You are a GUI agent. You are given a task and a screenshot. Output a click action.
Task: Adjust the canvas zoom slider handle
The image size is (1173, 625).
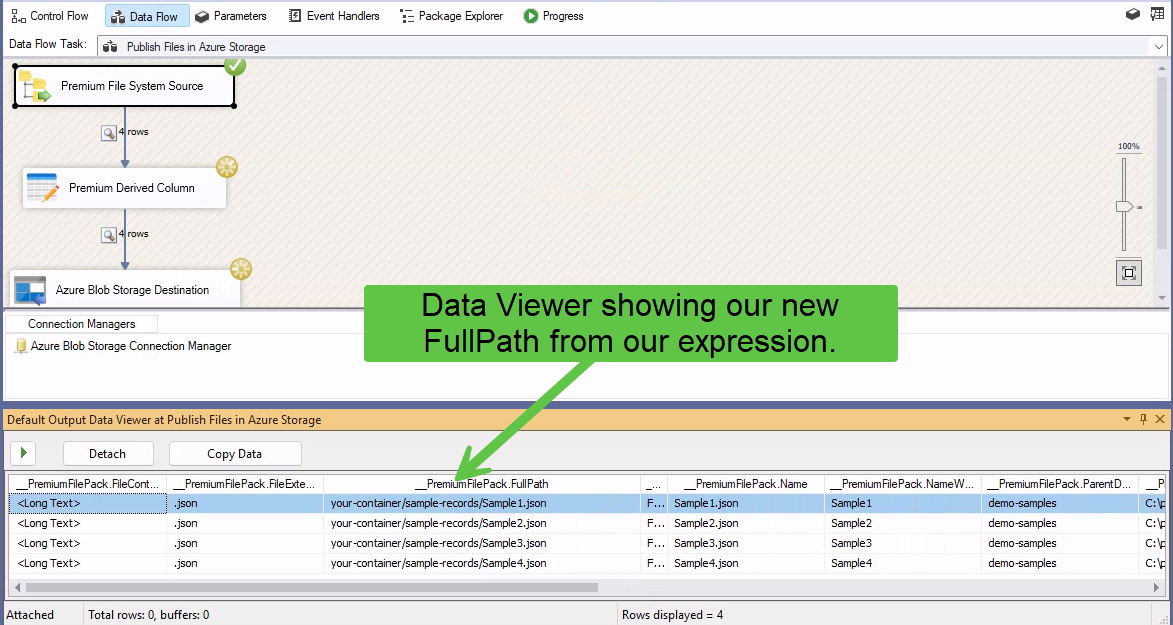[1124, 207]
